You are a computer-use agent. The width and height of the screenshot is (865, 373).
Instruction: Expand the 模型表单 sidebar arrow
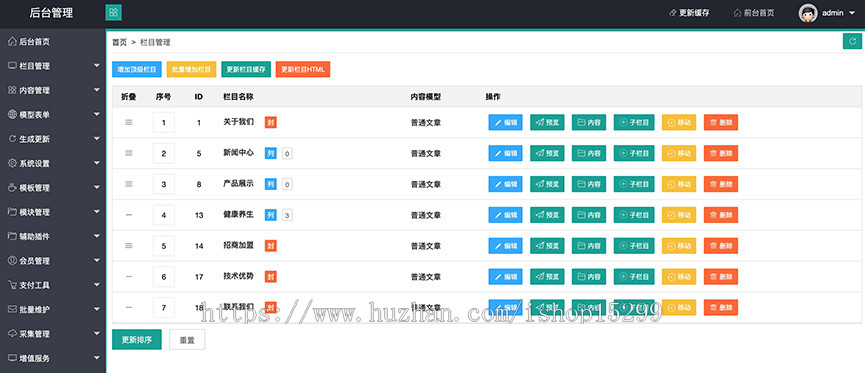click(97, 114)
